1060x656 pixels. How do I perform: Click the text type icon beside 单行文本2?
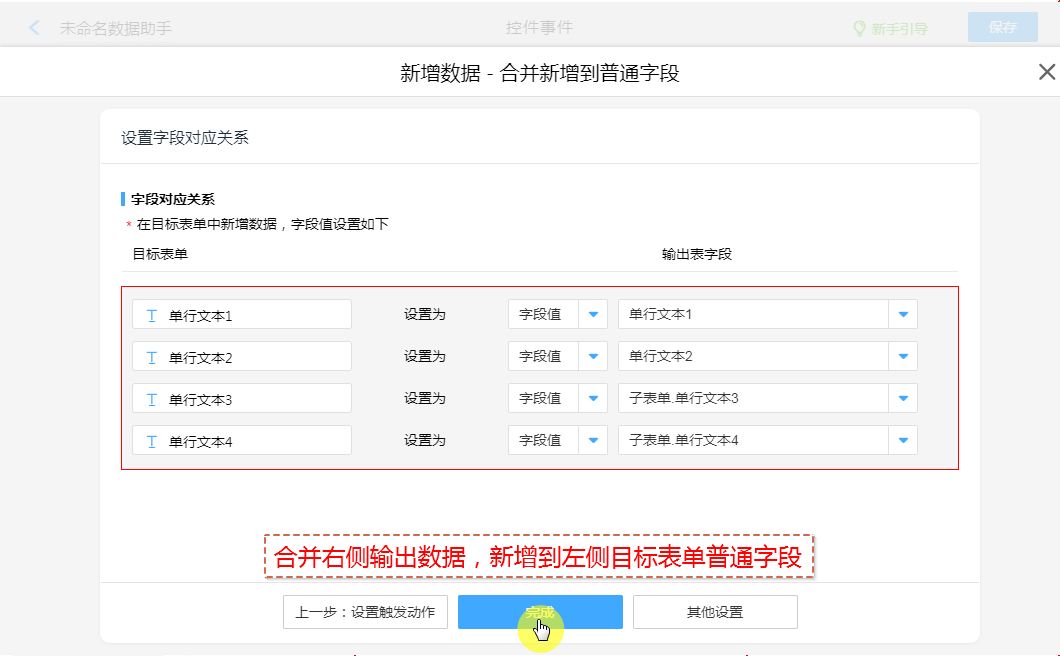pyautogui.click(x=152, y=357)
